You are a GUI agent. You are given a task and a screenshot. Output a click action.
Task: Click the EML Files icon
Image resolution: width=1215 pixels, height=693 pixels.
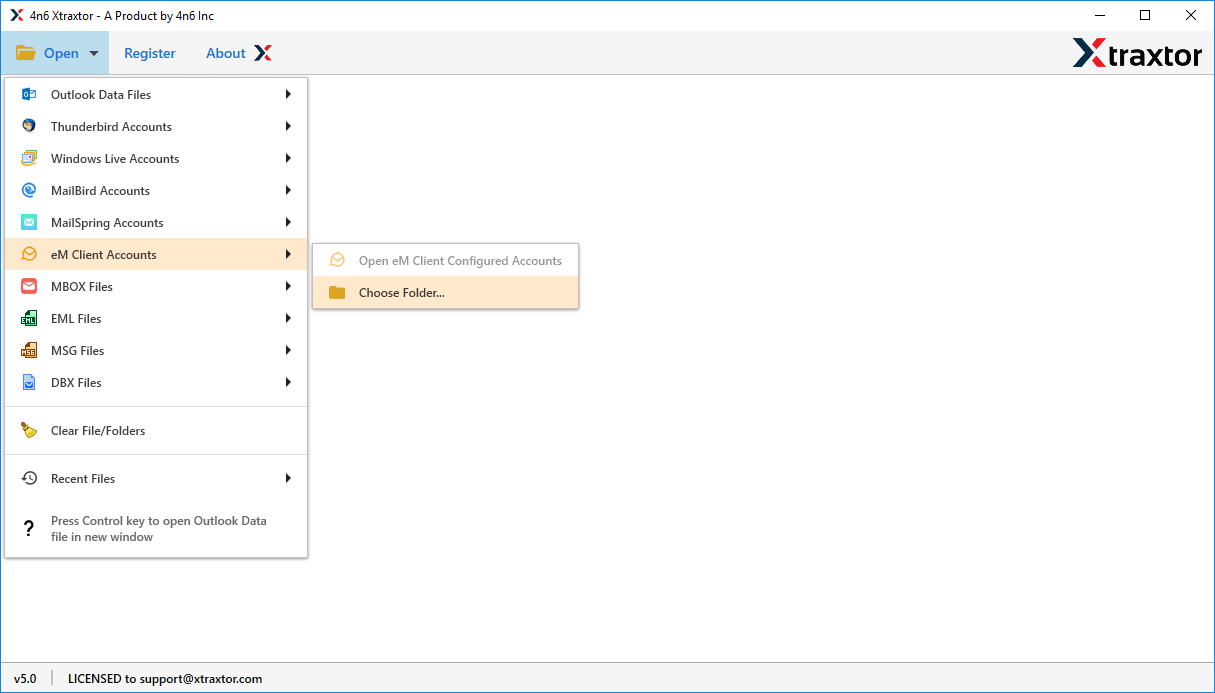29,319
